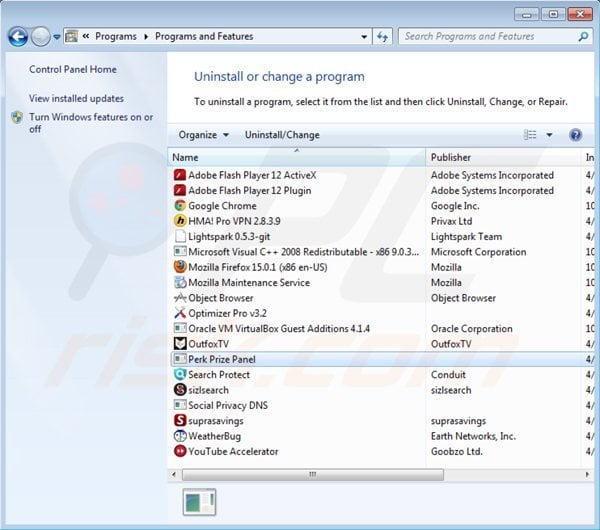Open Turn Windows features on or off
The image size is (600, 530).
pos(91,123)
